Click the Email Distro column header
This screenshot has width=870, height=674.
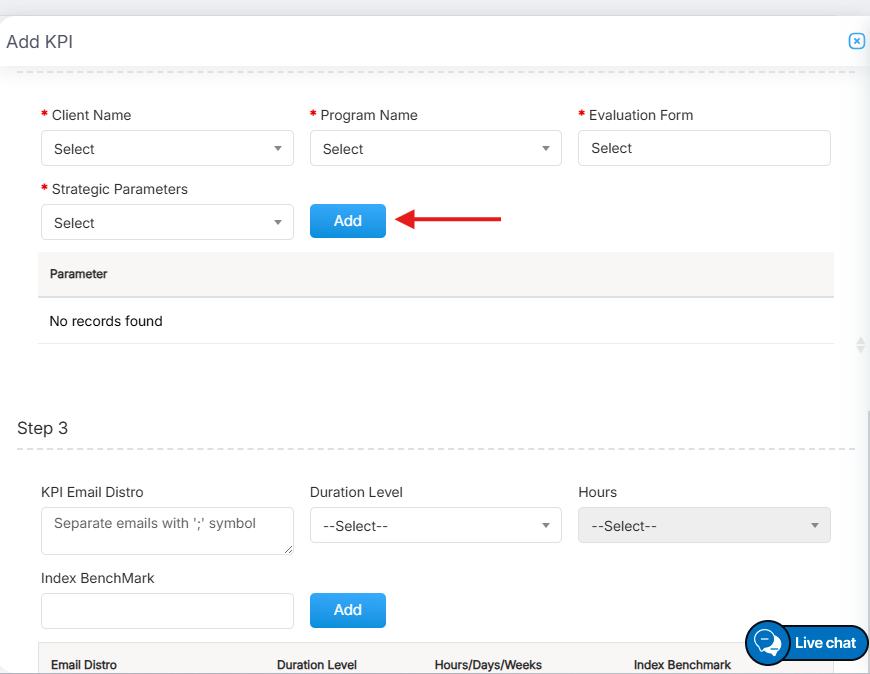tap(84, 664)
